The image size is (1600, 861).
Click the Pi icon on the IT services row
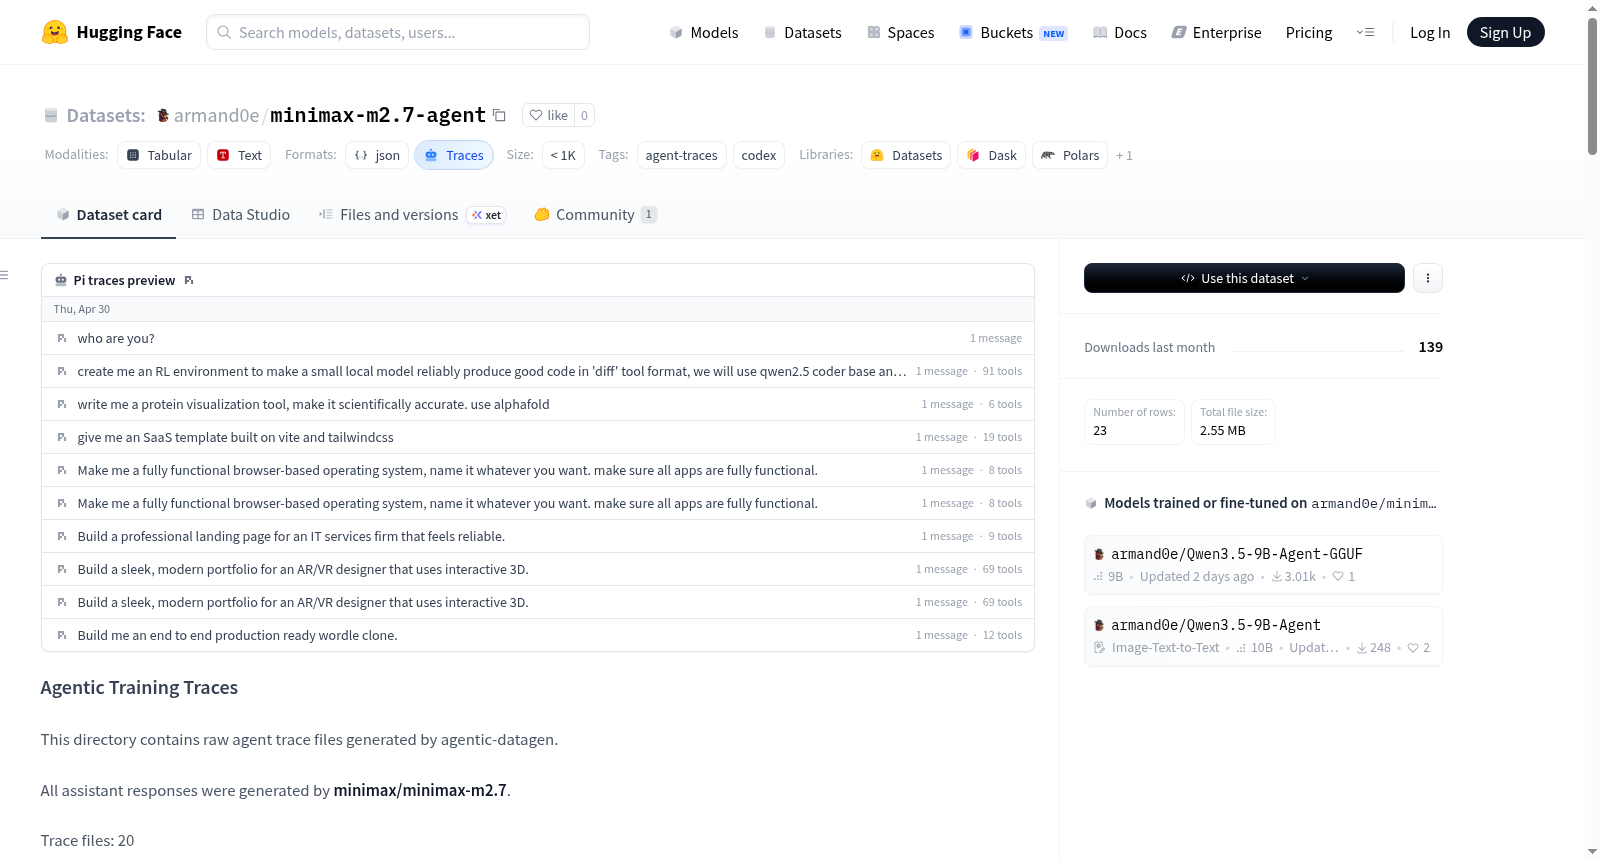(62, 536)
